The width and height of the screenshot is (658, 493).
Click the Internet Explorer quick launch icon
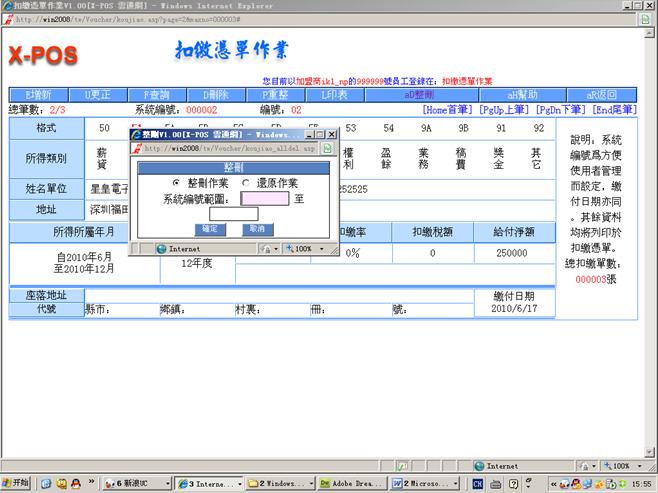(44, 483)
